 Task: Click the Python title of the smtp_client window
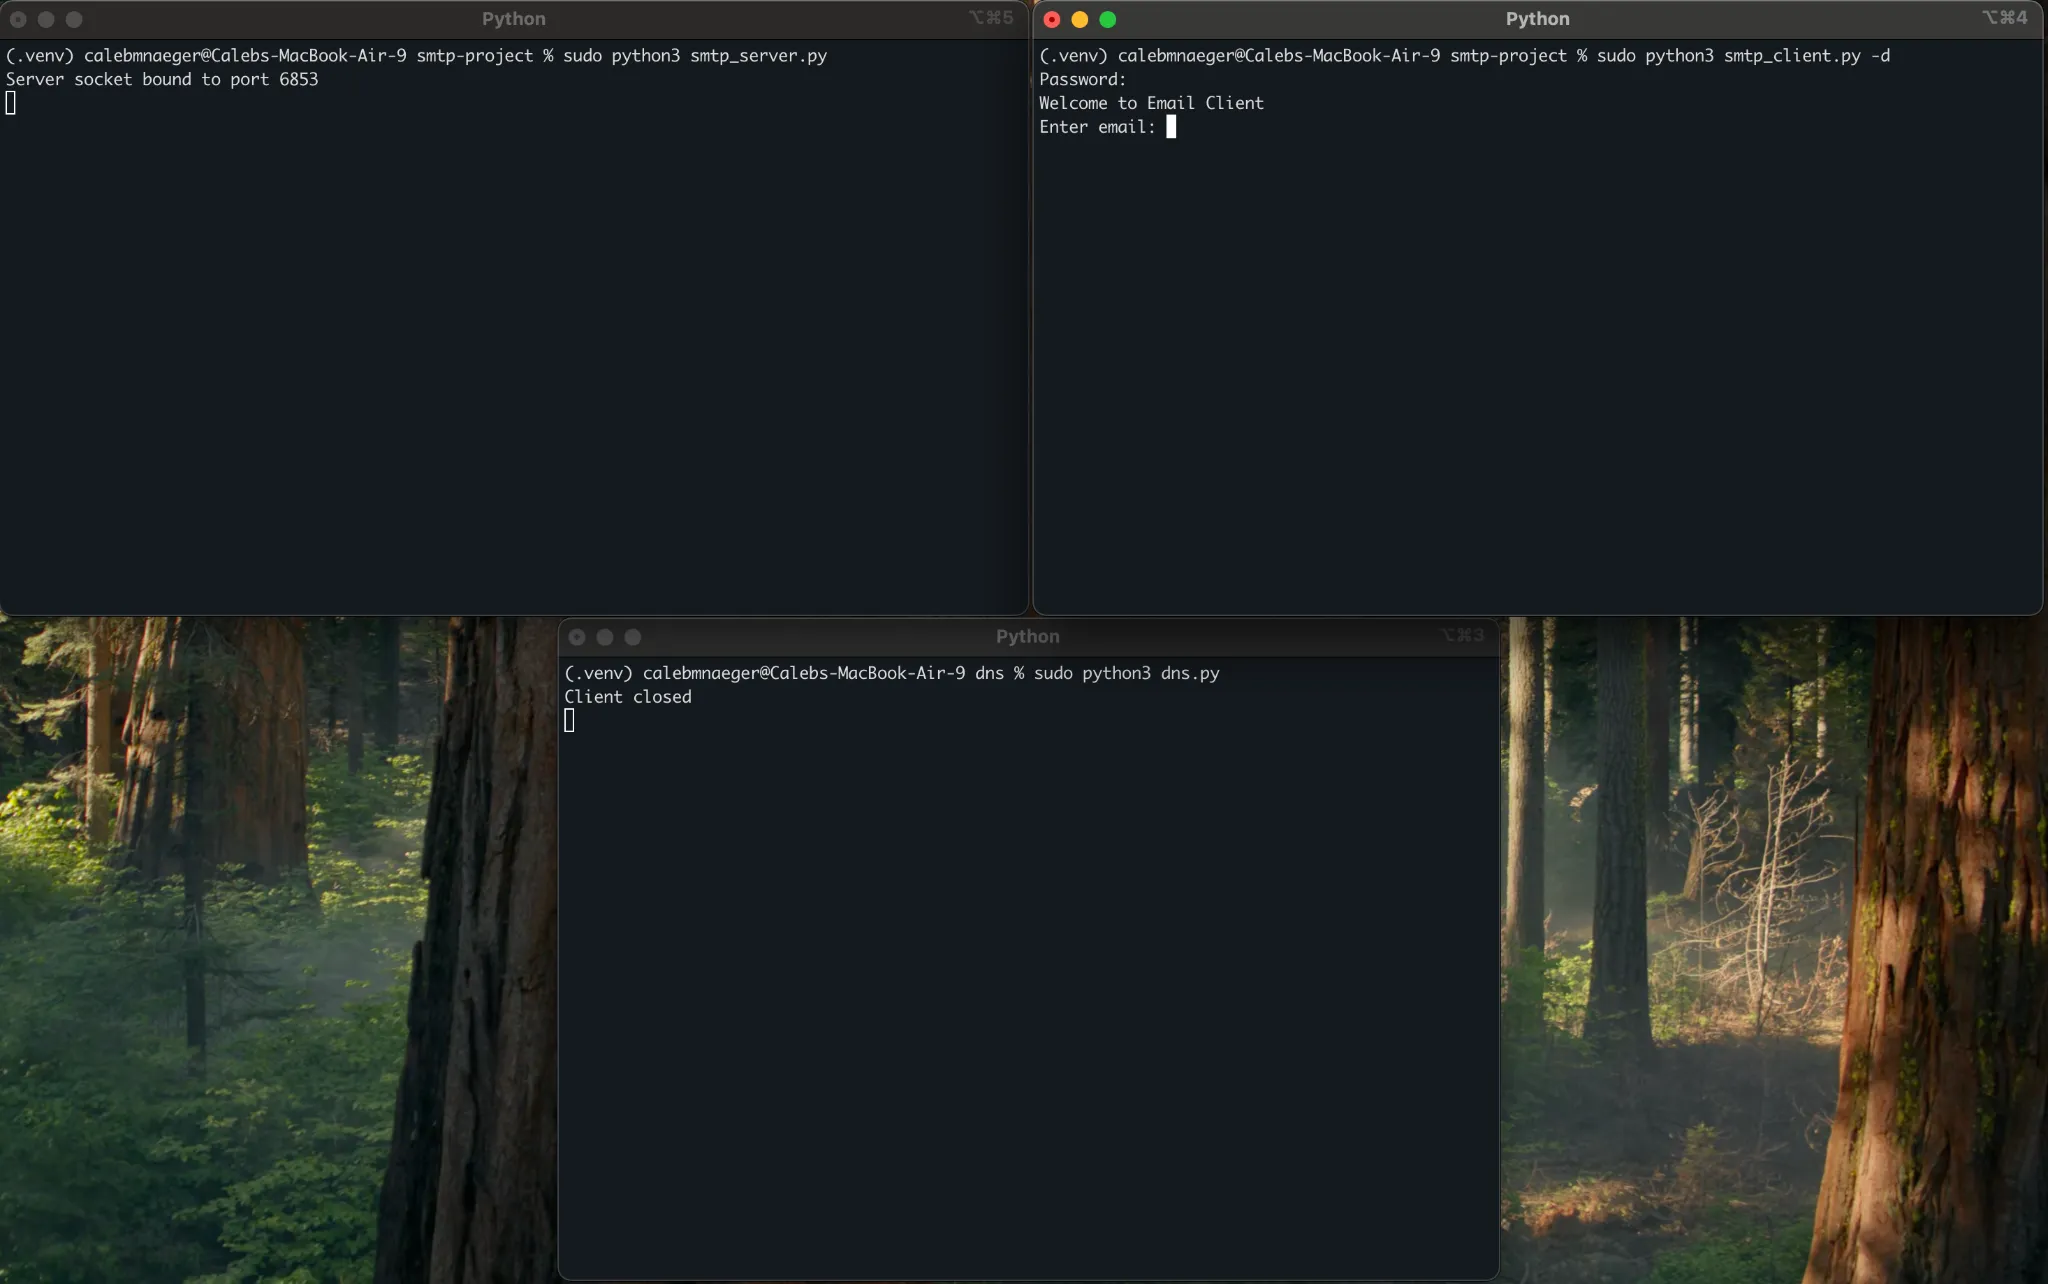click(1538, 19)
